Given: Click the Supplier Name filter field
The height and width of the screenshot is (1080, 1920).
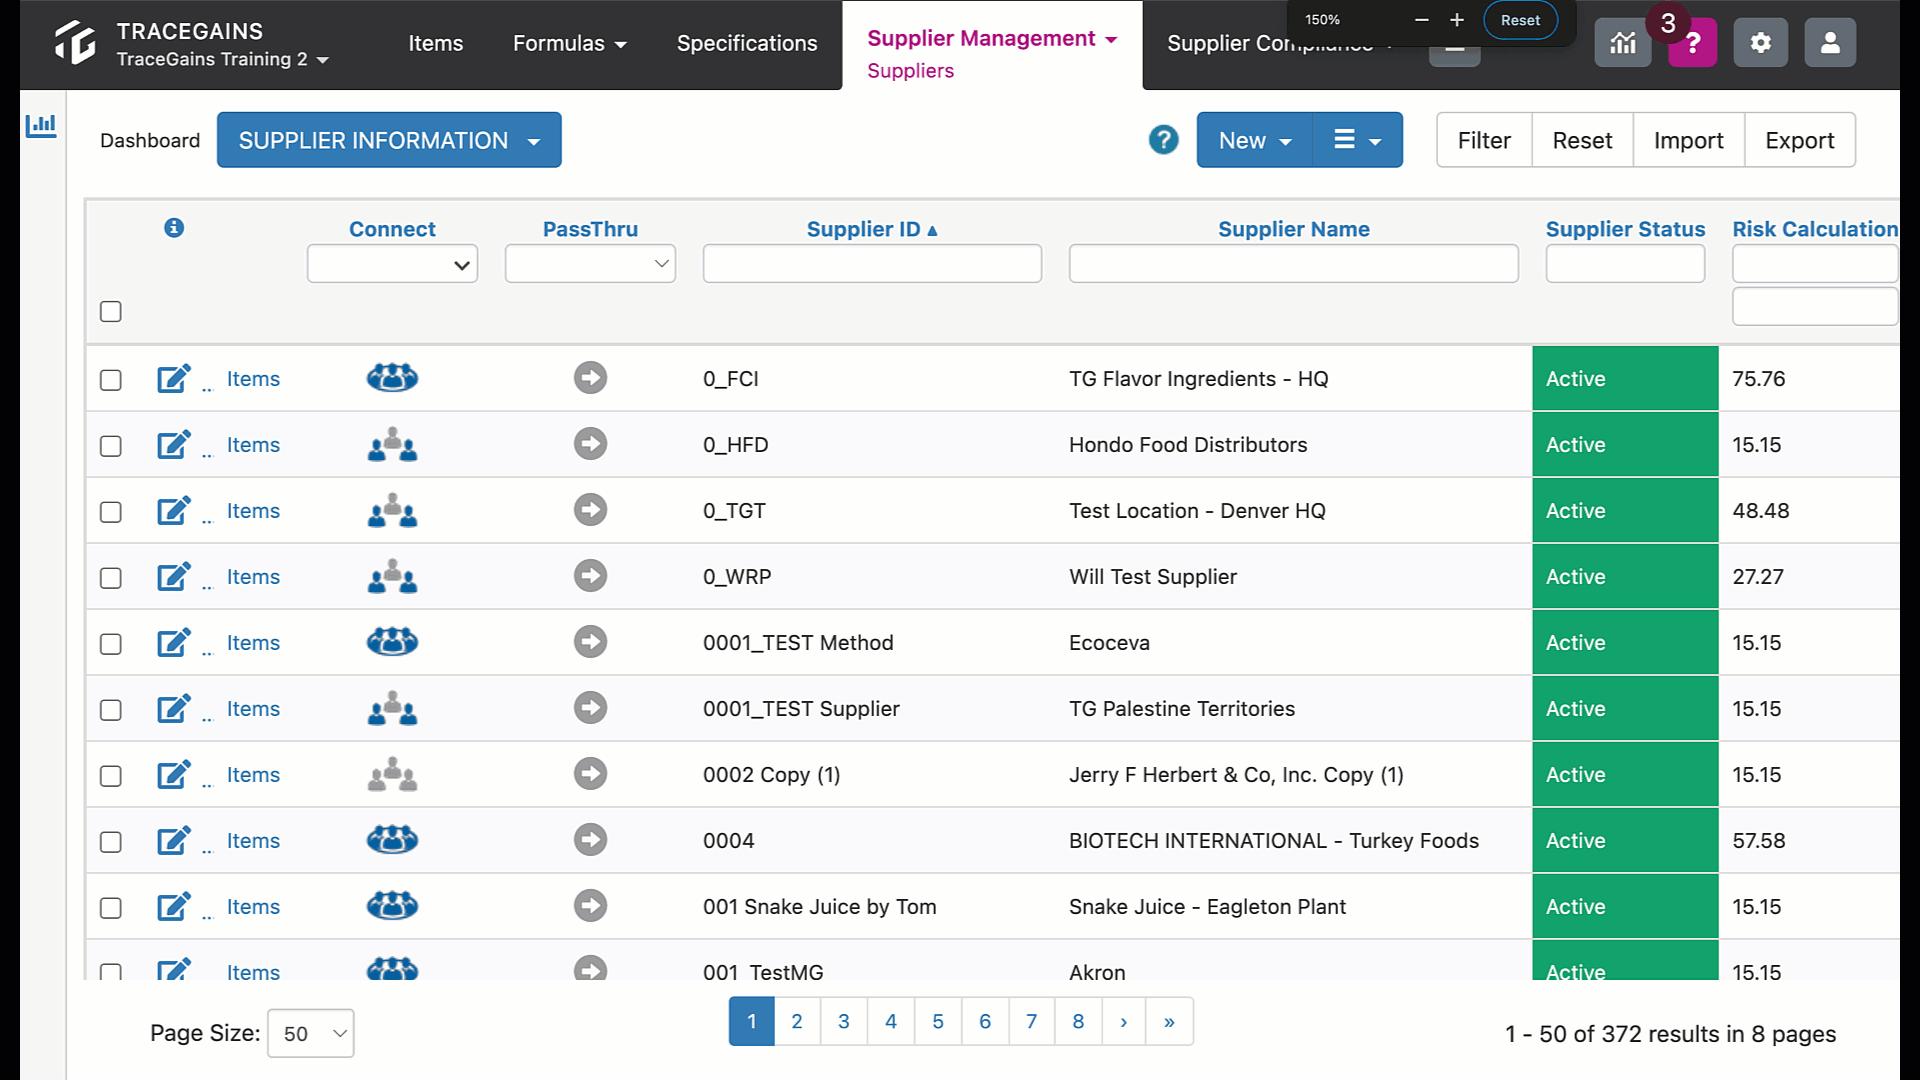Looking at the screenshot, I should 1293,264.
